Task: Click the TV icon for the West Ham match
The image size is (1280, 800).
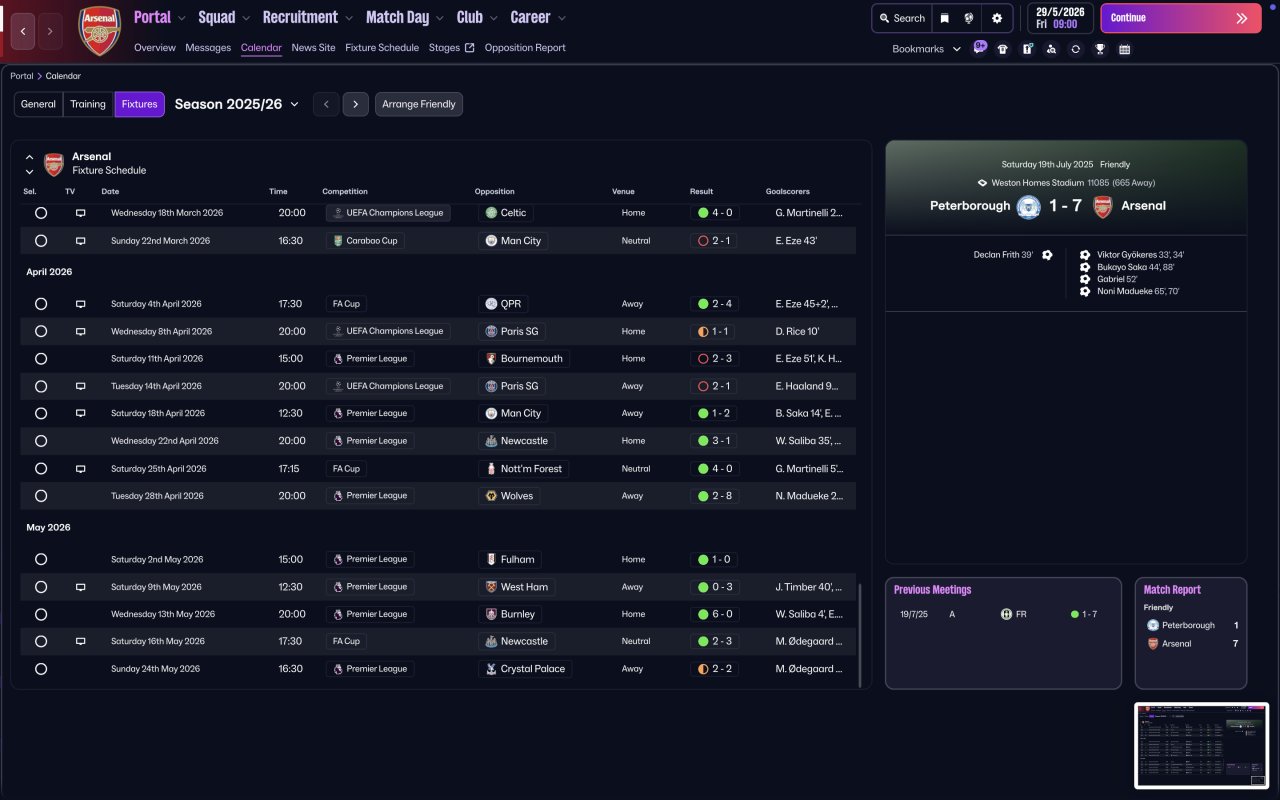Action: [x=81, y=587]
